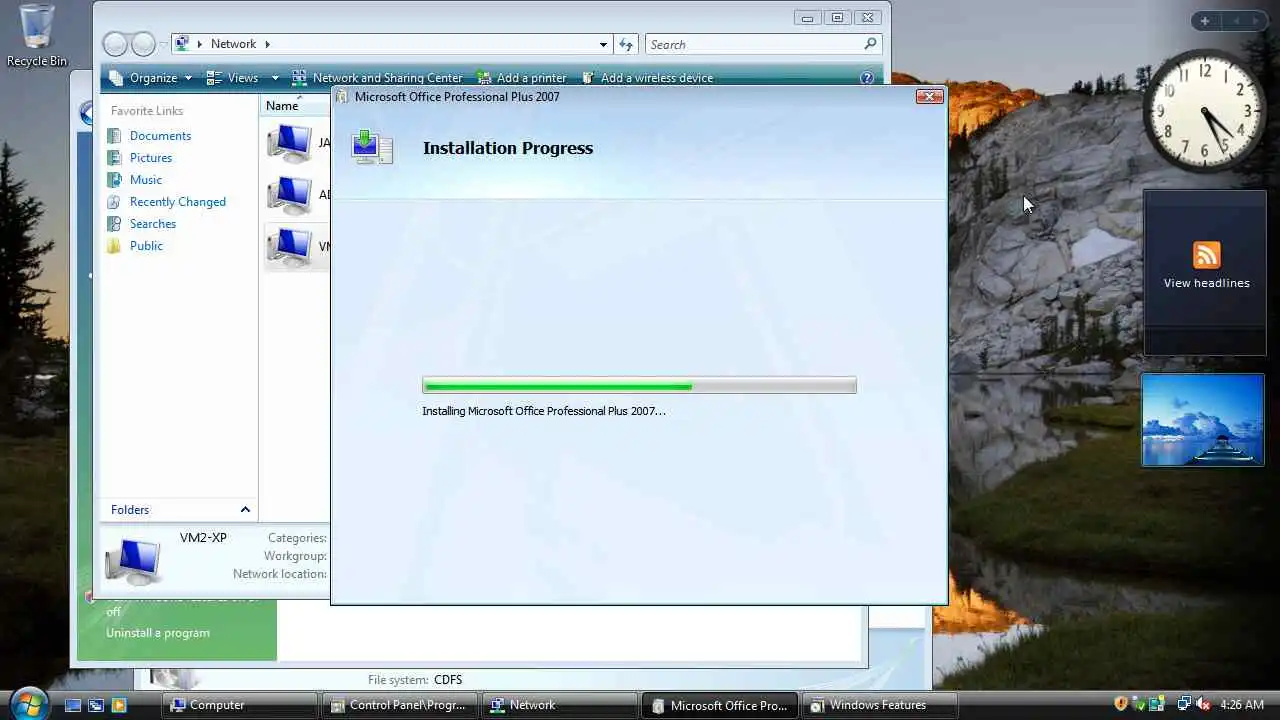Screen dimensions: 1280x720
Task: Switch to Microsoft Office Pro taskbar button
Action: pos(720,705)
